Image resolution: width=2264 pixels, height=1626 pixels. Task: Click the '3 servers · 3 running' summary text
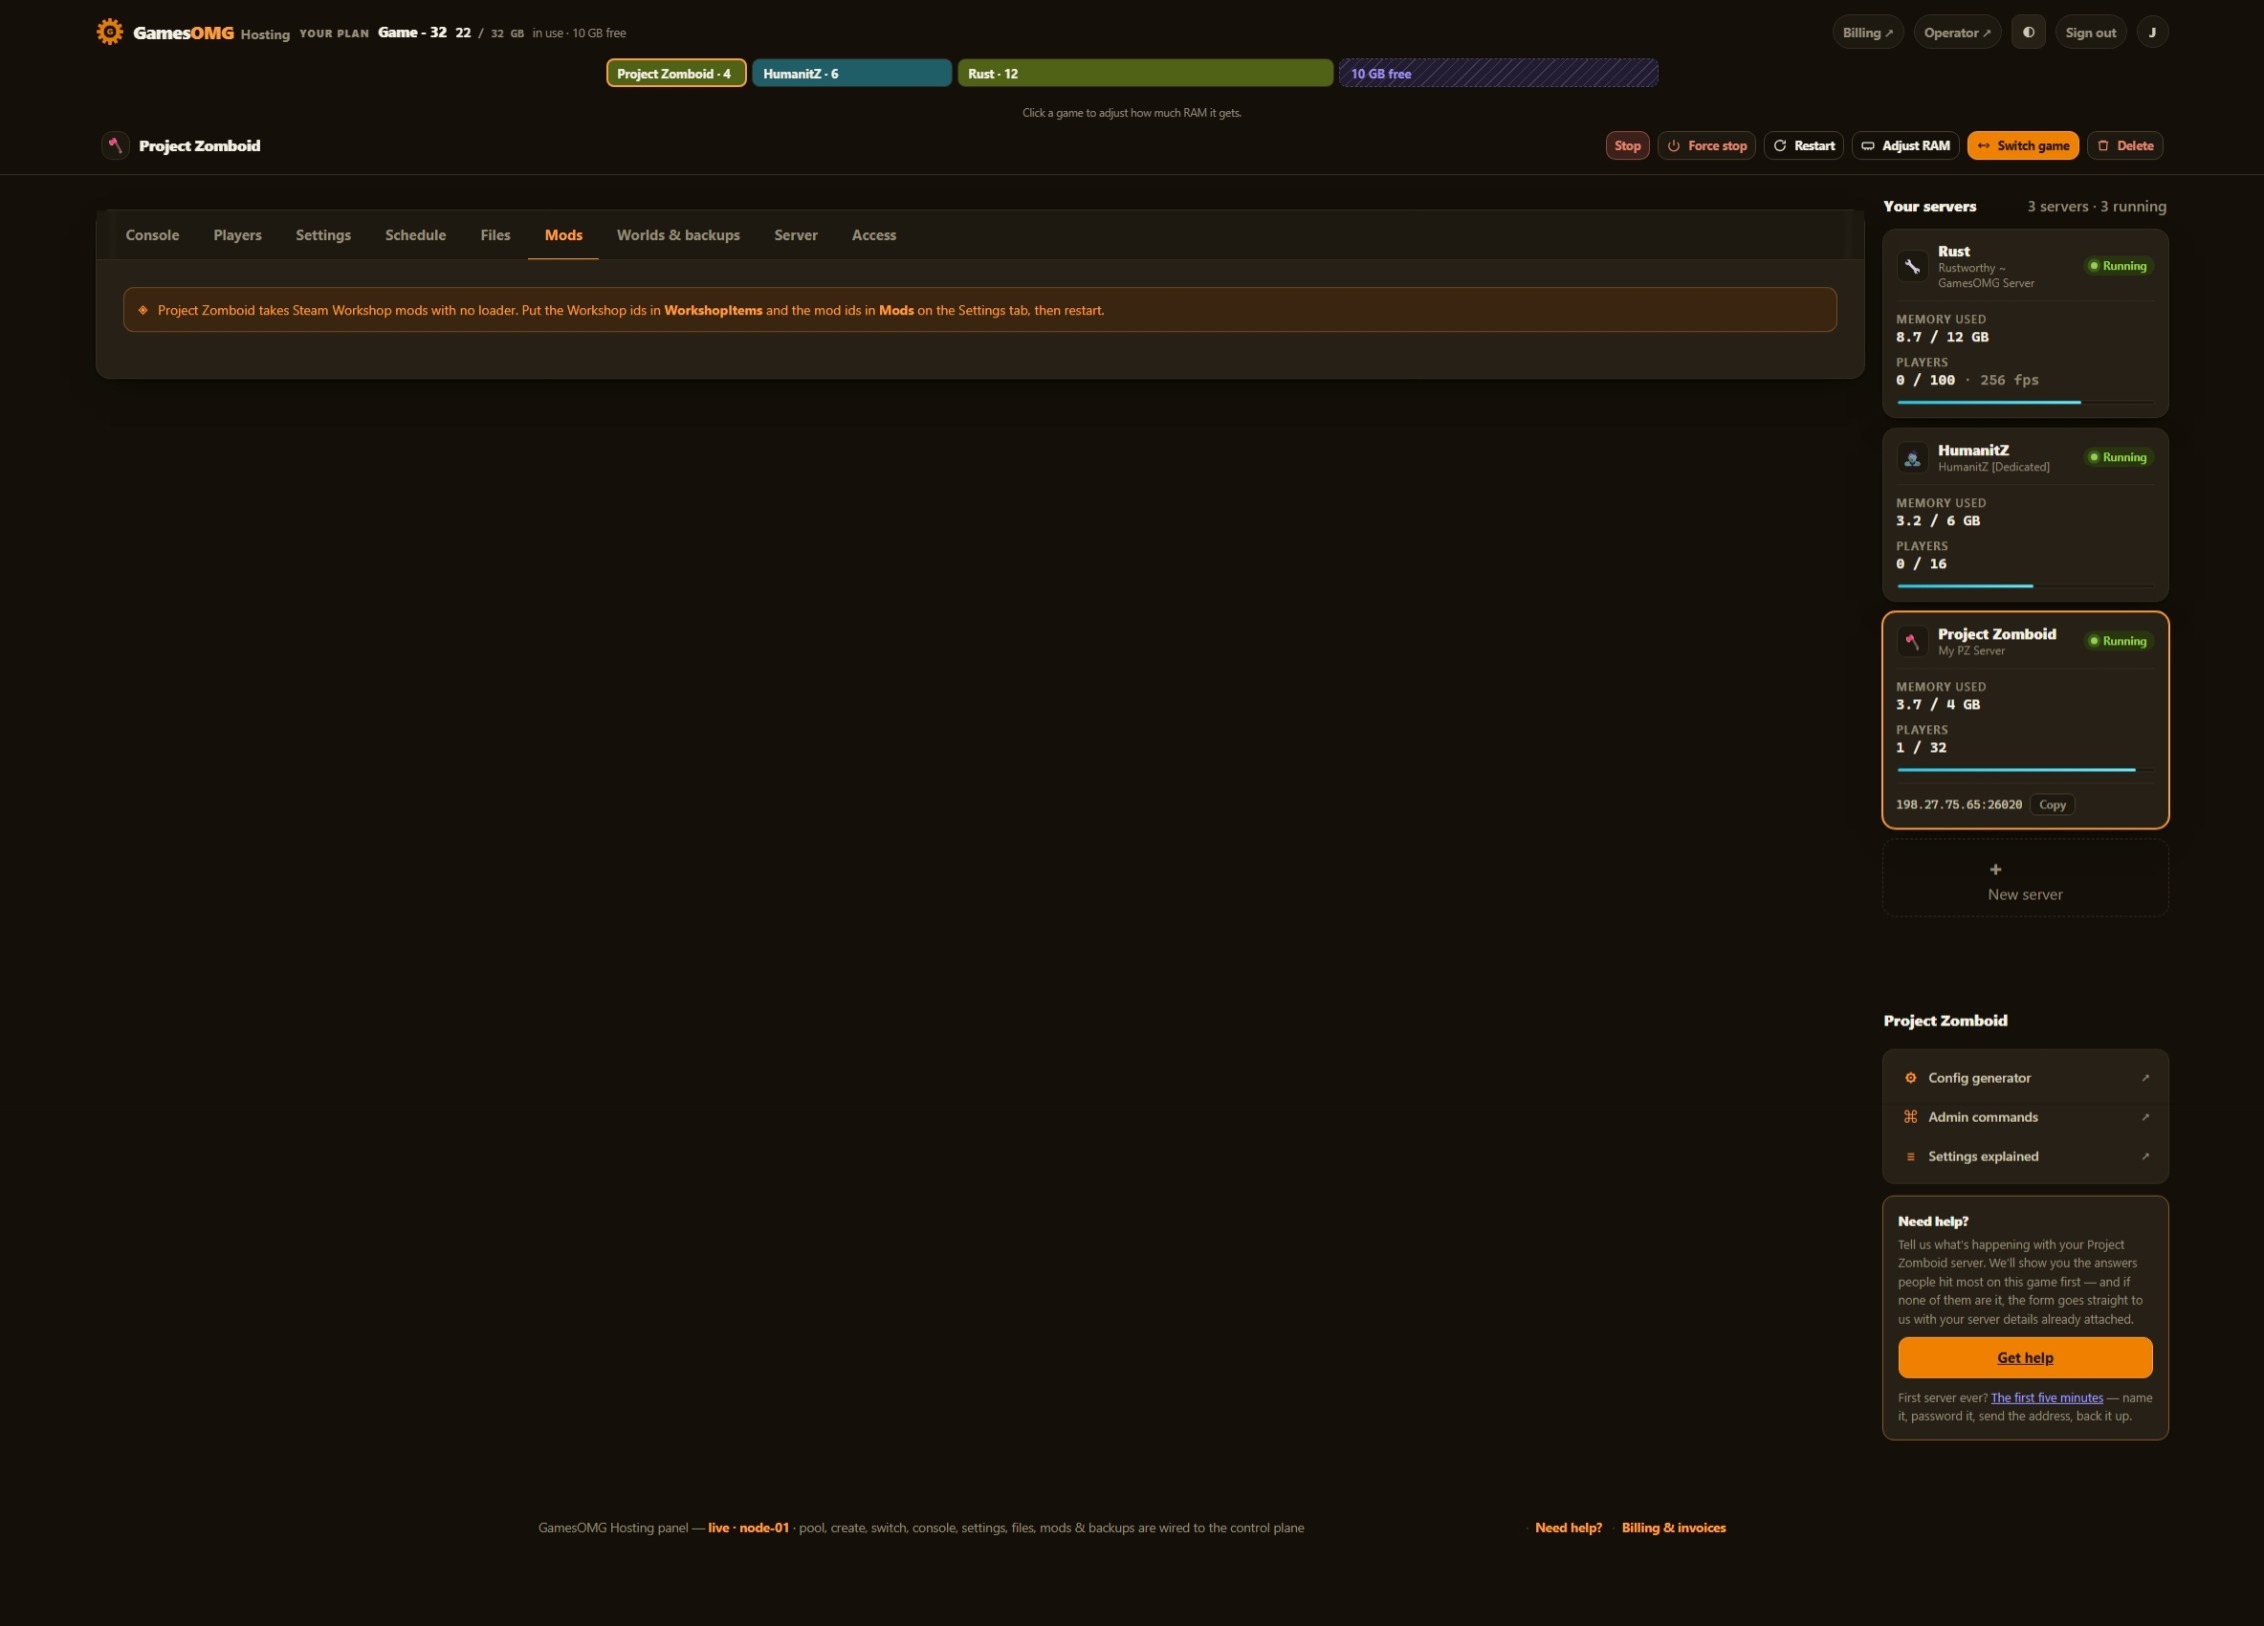click(x=2097, y=207)
